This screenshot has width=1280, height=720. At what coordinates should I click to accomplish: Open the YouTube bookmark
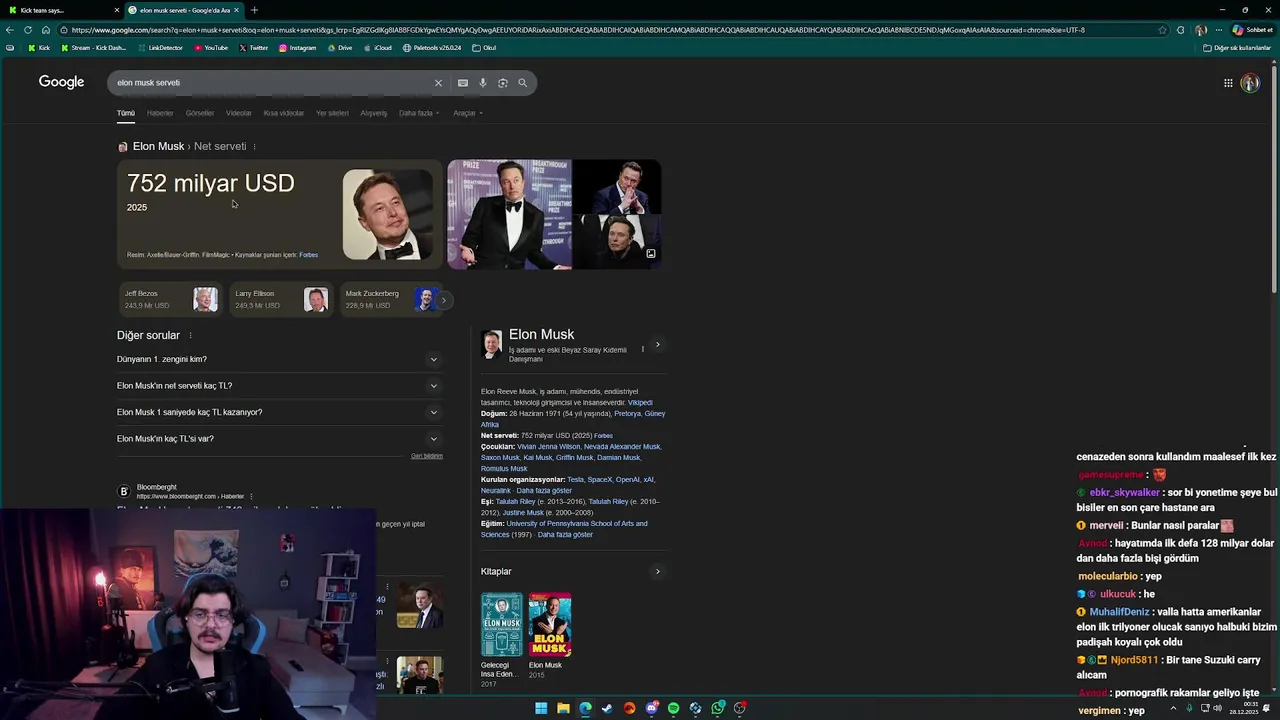[211, 48]
